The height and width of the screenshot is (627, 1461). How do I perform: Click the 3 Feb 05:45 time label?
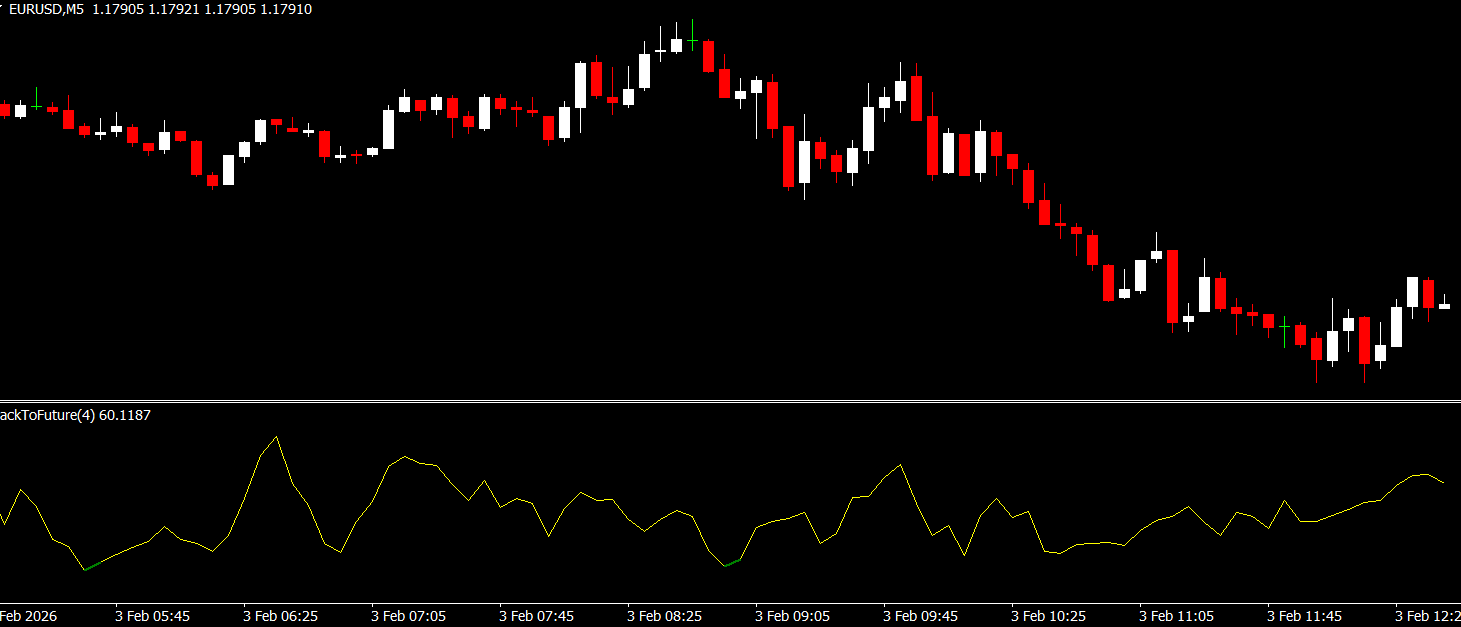tap(152, 616)
